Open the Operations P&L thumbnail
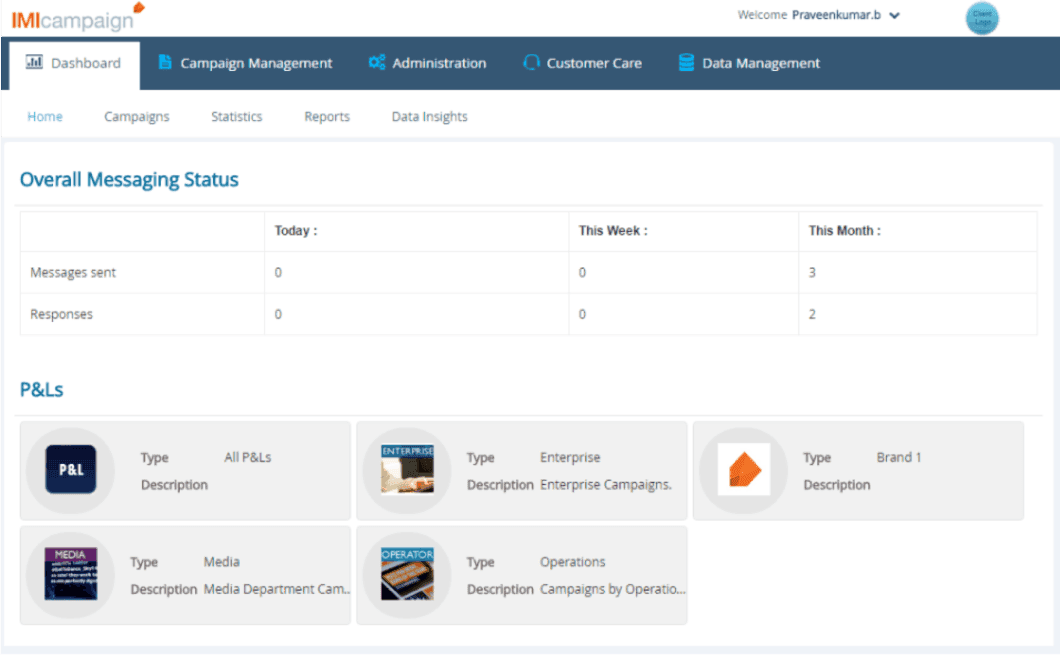Image resolution: width=1060 pixels, height=655 pixels. point(407,574)
